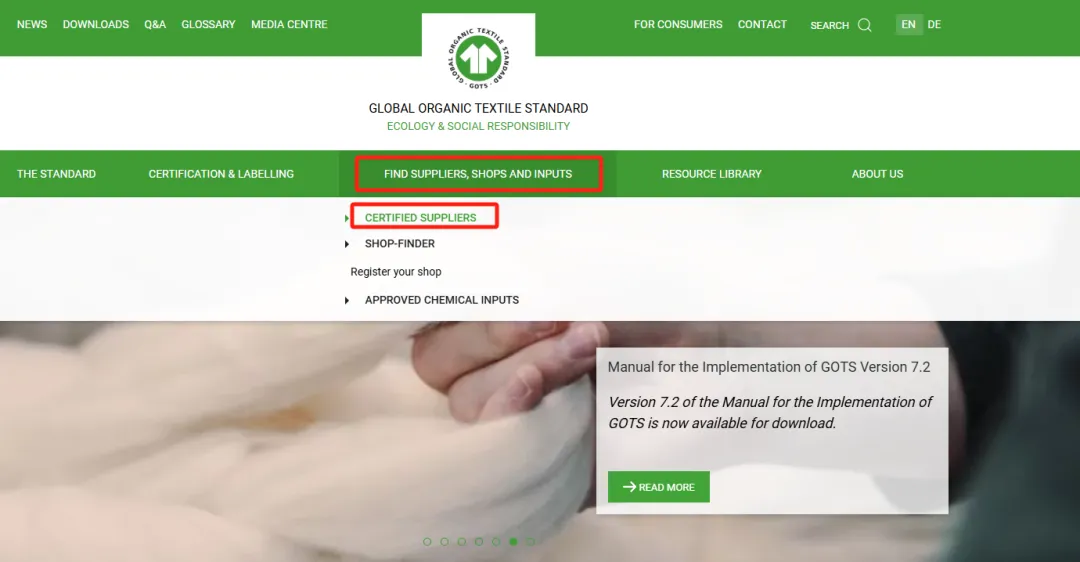Expand arrow beside CERTIFIED SUPPLIERS
The height and width of the screenshot is (562, 1080).
tap(346, 218)
